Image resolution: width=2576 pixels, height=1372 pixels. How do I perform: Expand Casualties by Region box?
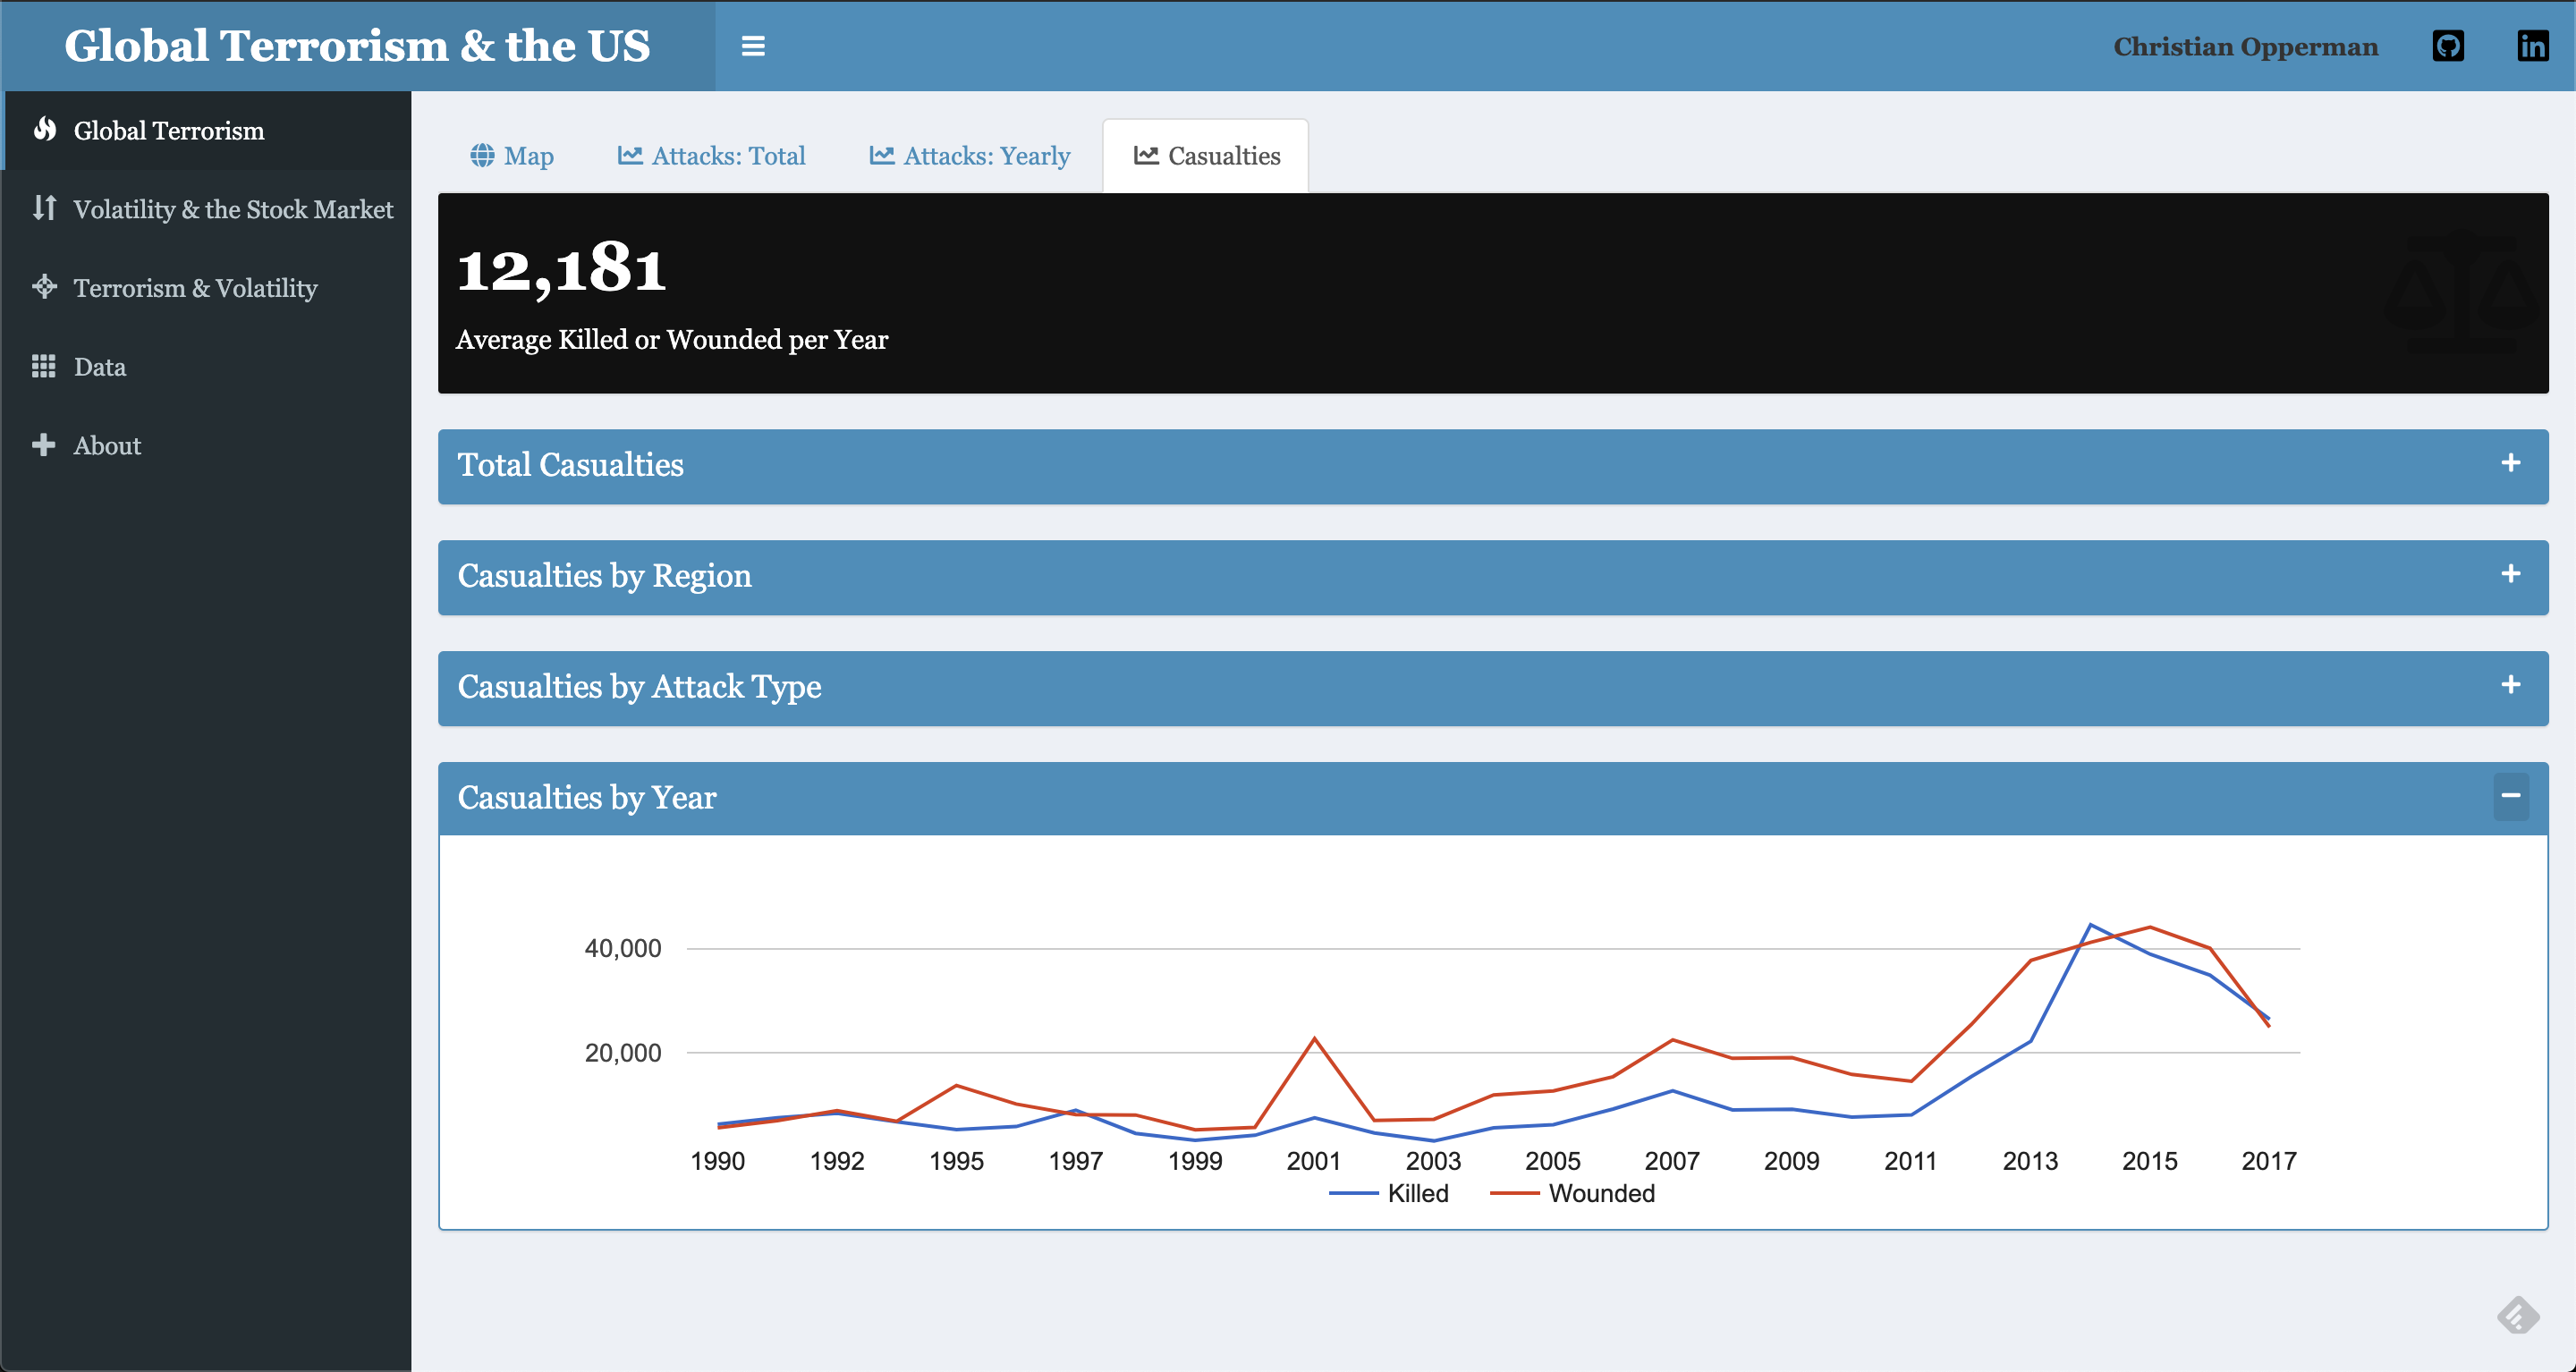point(2510,574)
